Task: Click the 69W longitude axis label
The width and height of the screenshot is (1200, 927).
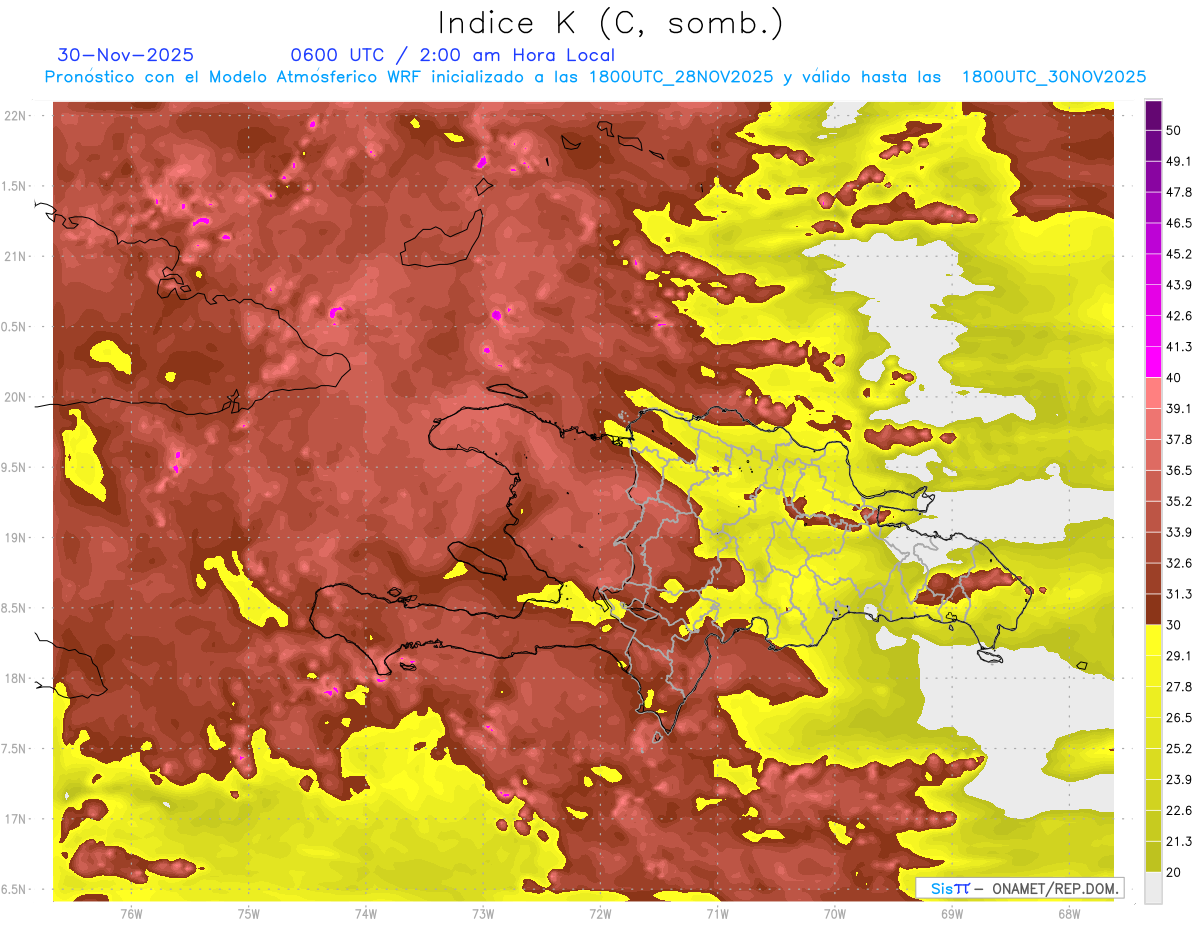Action: point(951,914)
